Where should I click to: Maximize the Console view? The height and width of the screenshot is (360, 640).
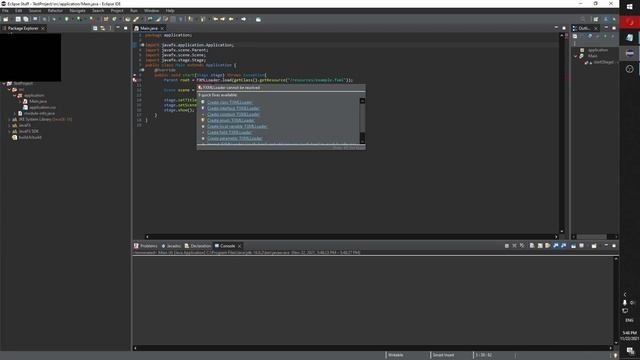614,246
